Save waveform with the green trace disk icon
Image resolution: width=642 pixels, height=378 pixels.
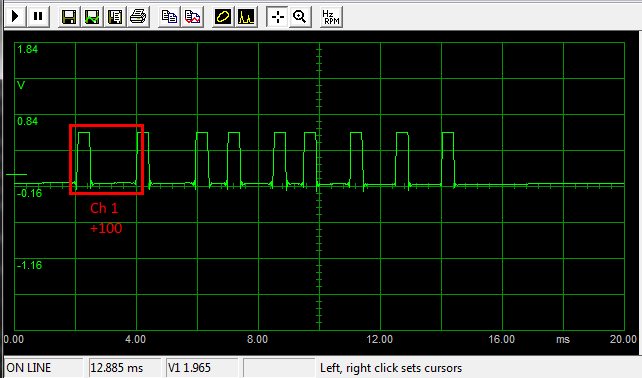point(92,17)
